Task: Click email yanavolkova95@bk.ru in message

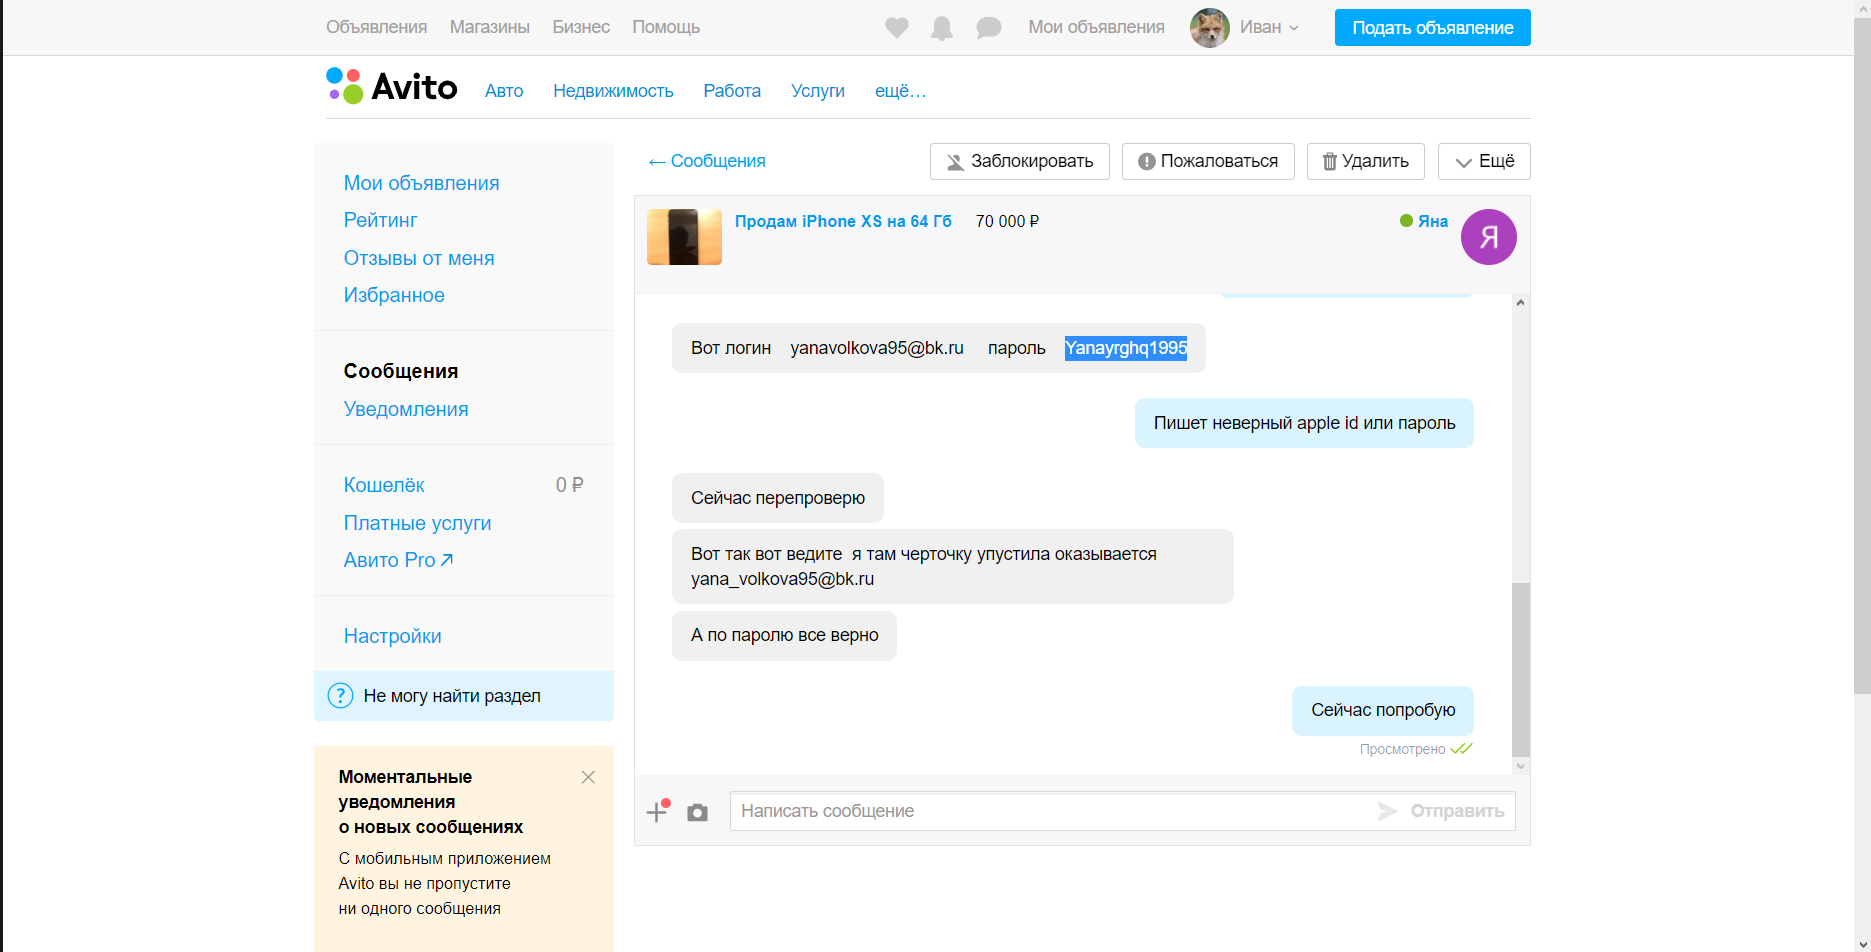Action: click(x=877, y=348)
